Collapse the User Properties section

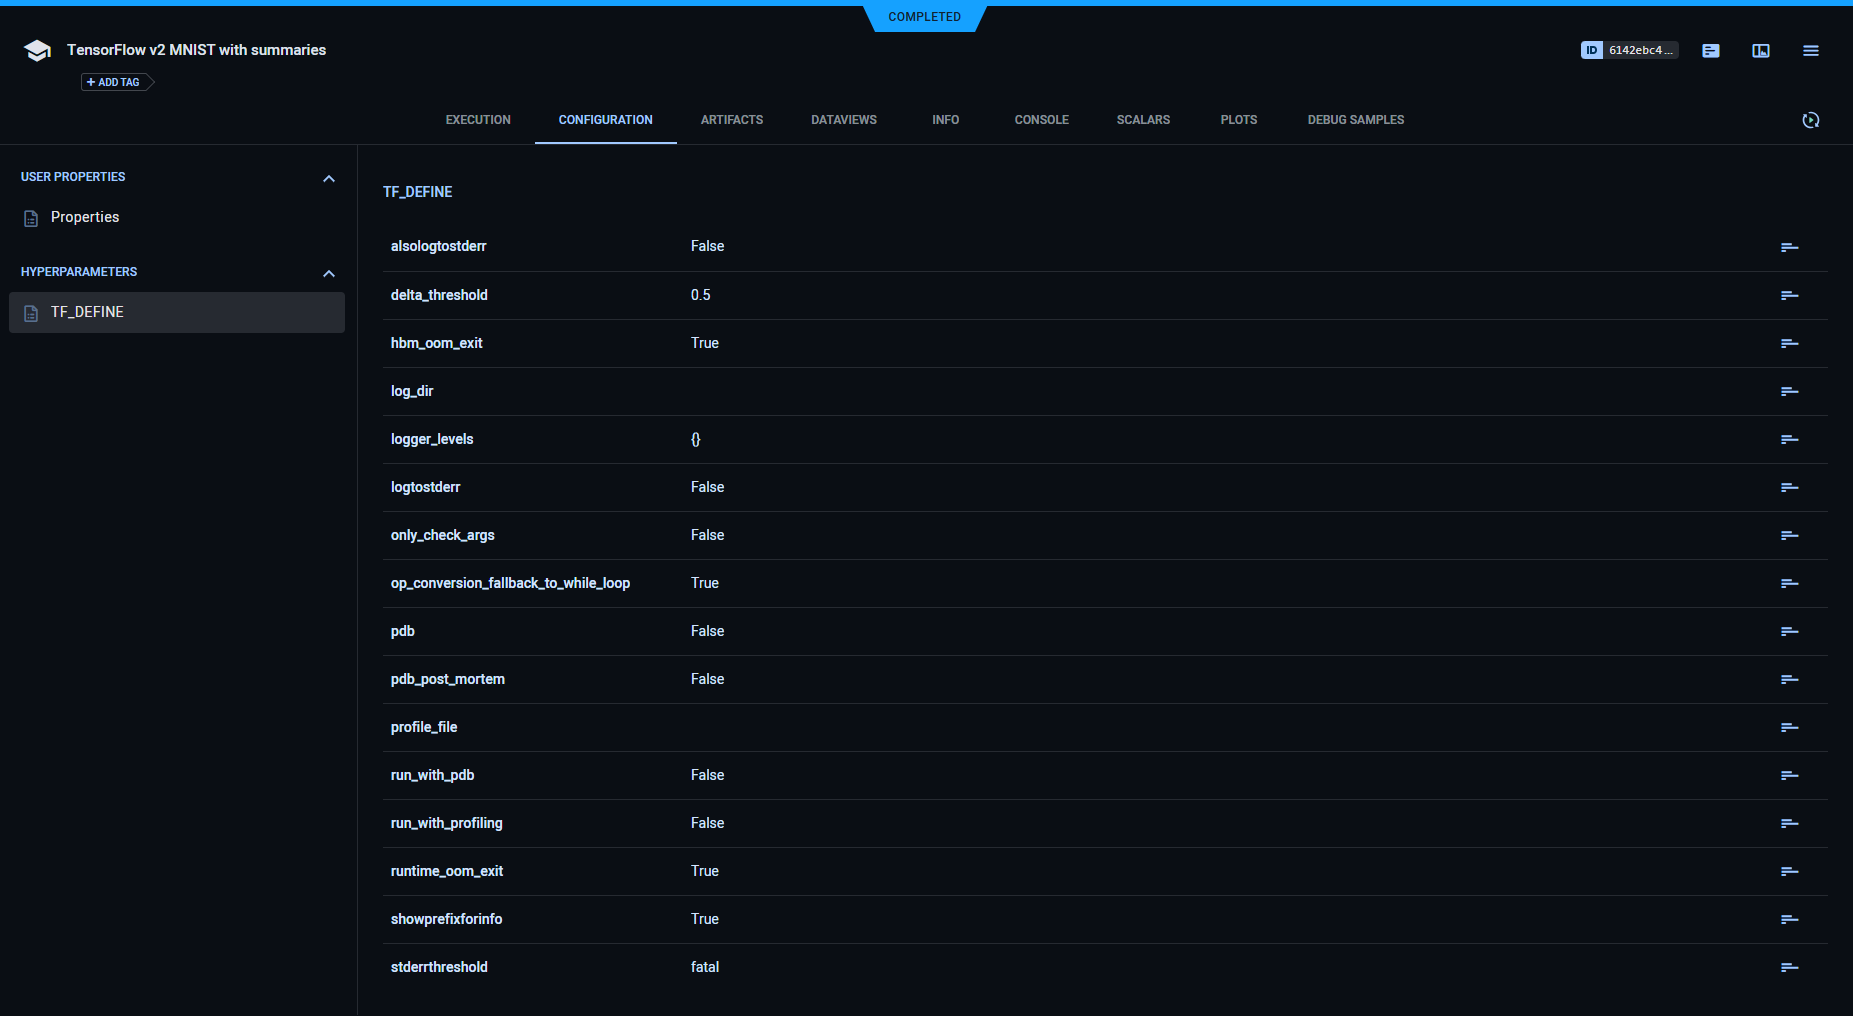tap(329, 178)
